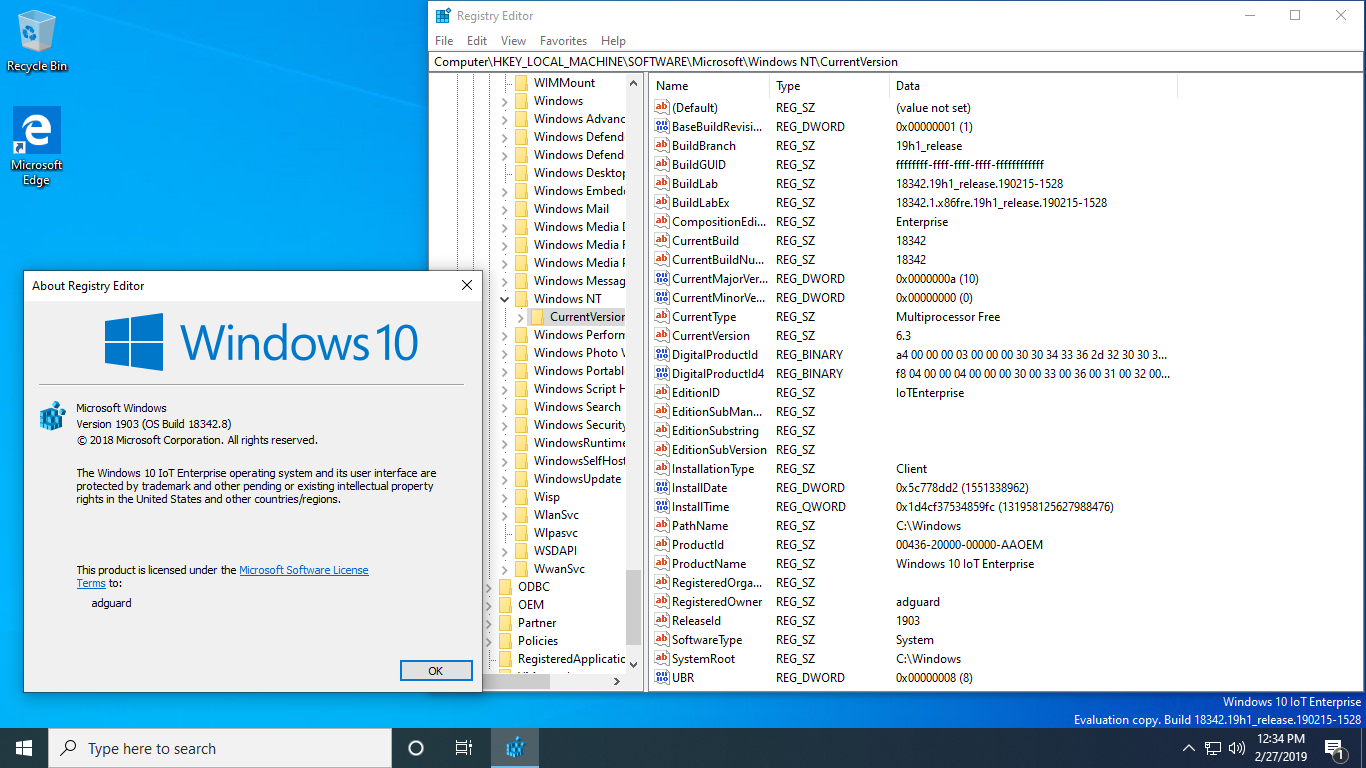The height and width of the screenshot is (768, 1366).
Task: Select the WindowsUpdate tree key
Action: coord(577,479)
